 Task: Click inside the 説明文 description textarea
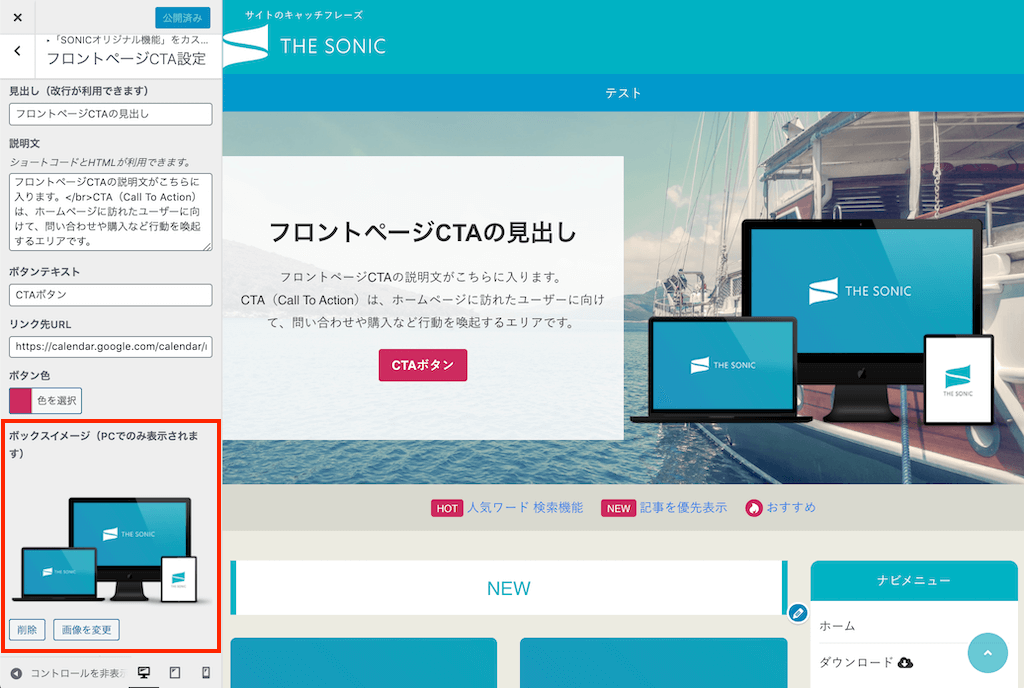pyautogui.click(x=110, y=211)
